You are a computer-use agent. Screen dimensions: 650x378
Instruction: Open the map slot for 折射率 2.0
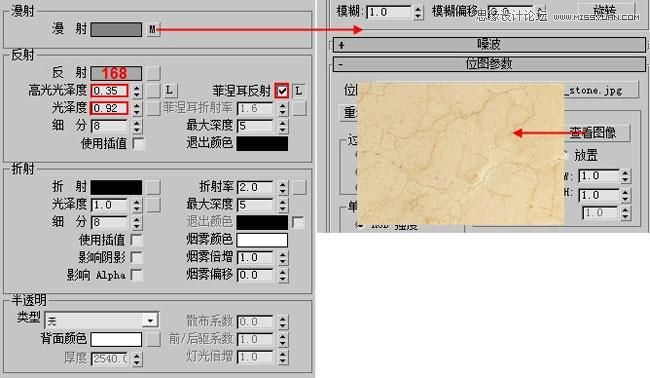coord(299,187)
